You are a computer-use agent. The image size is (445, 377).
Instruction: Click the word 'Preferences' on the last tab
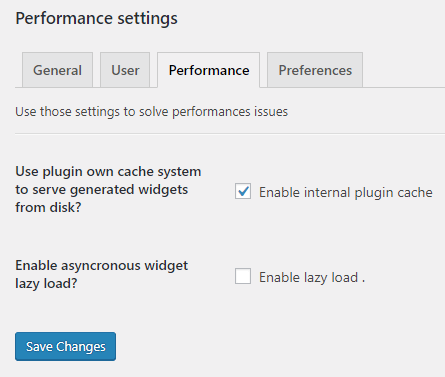(315, 70)
